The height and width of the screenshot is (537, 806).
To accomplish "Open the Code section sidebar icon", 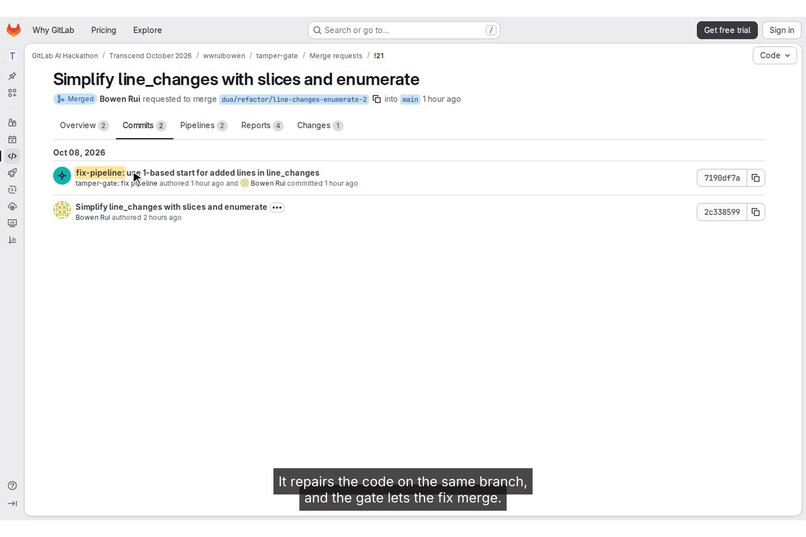I will pos(12,156).
